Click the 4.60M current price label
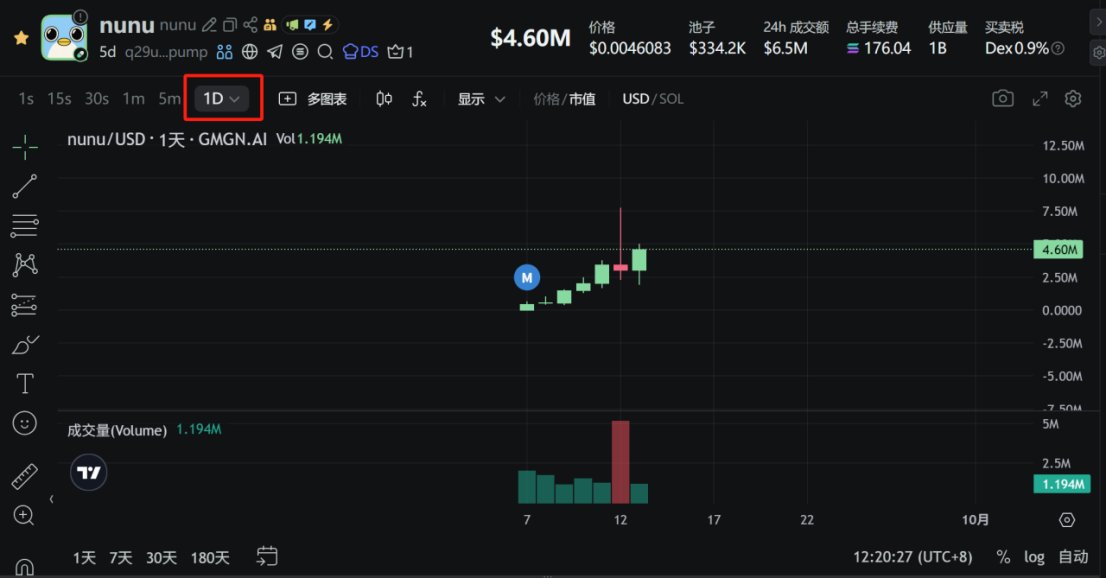 click(1058, 249)
